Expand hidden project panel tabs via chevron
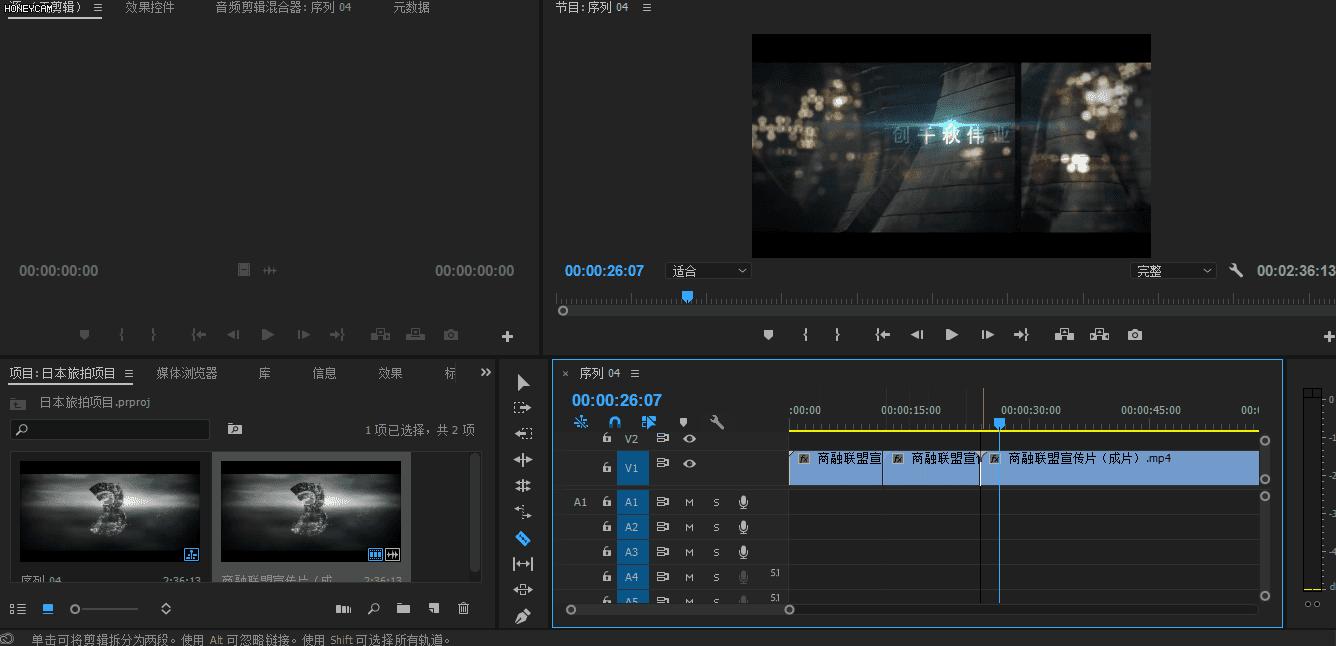This screenshot has width=1336, height=646. pos(486,372)
